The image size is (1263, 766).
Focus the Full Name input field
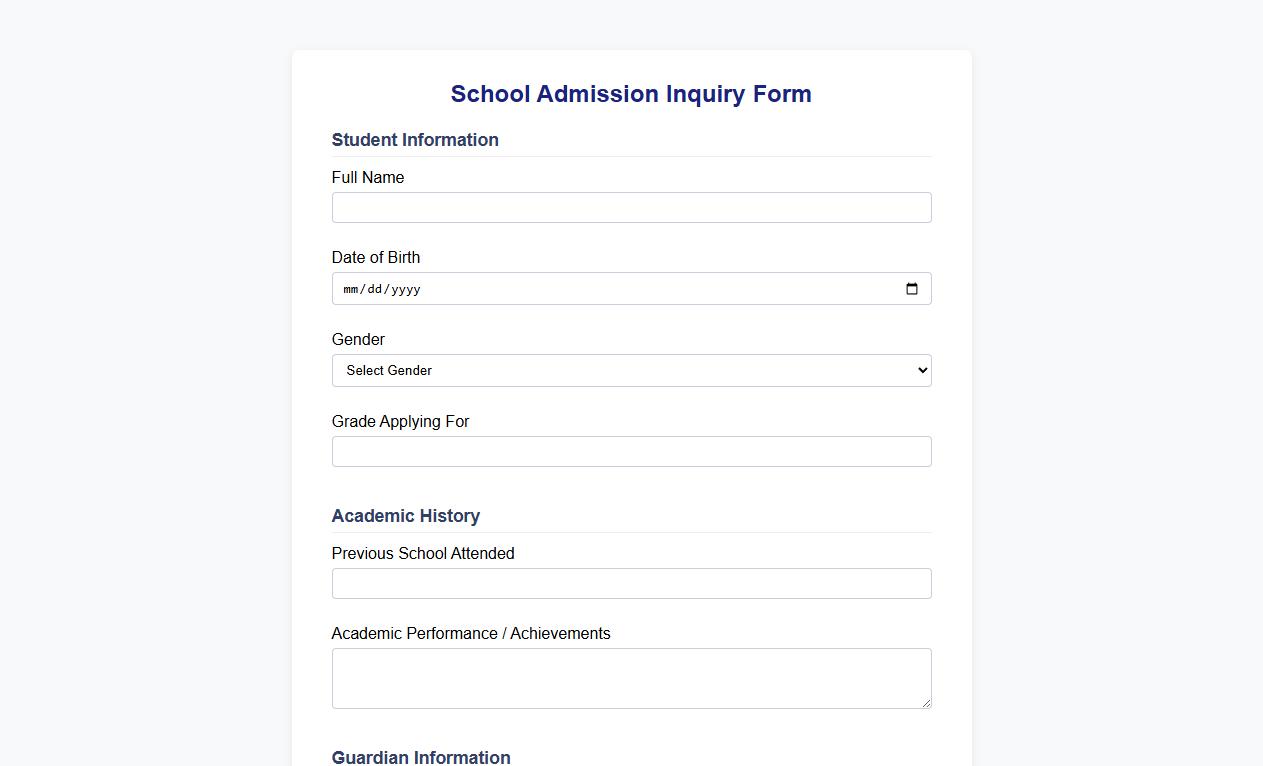click(631, 207)
